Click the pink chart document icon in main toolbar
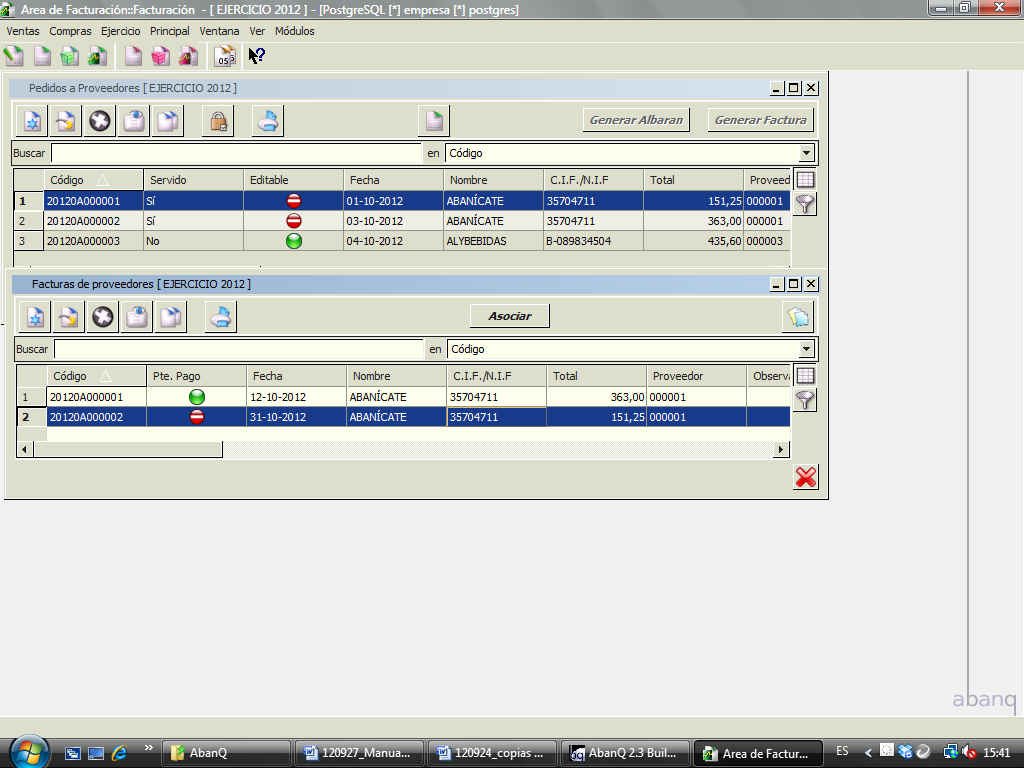The width and height of the screenshot is (1024, 768). pos(188,56)
